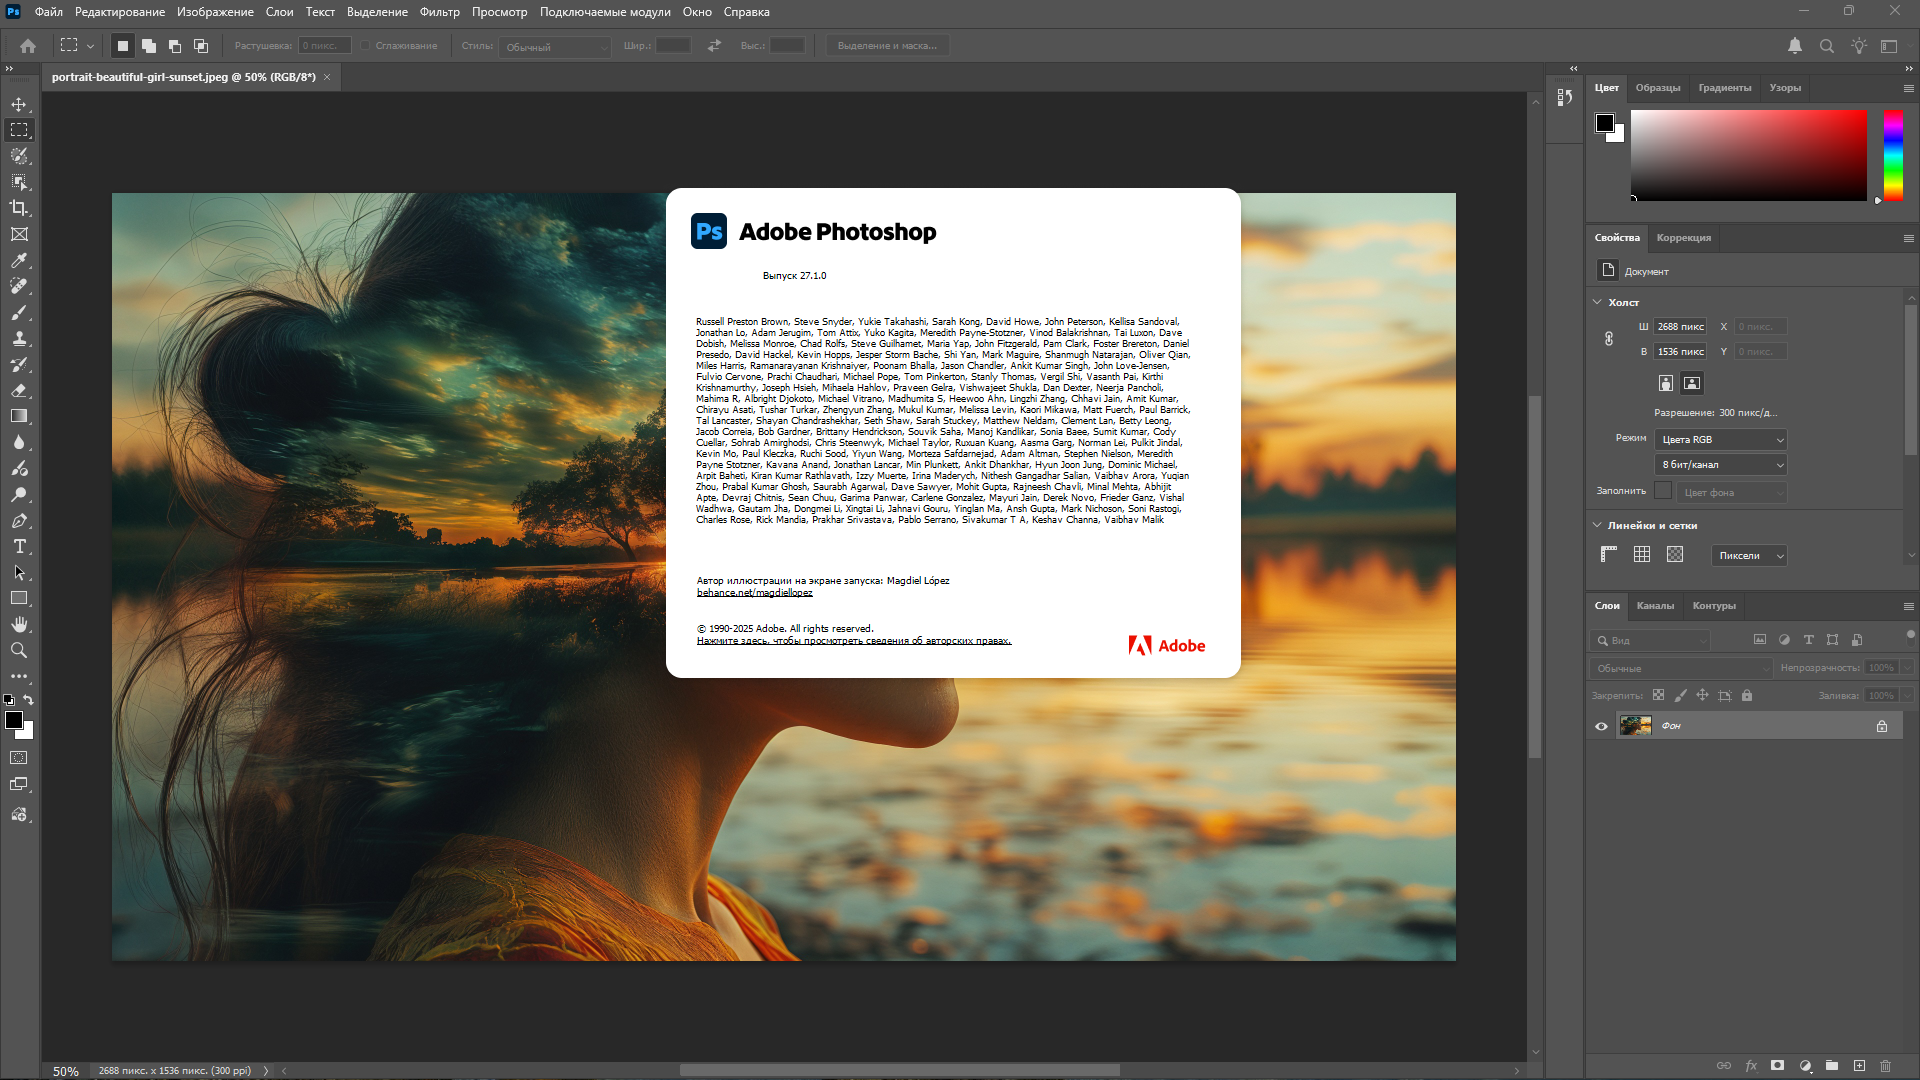Click the Выделение и маска button

(887, 46)
